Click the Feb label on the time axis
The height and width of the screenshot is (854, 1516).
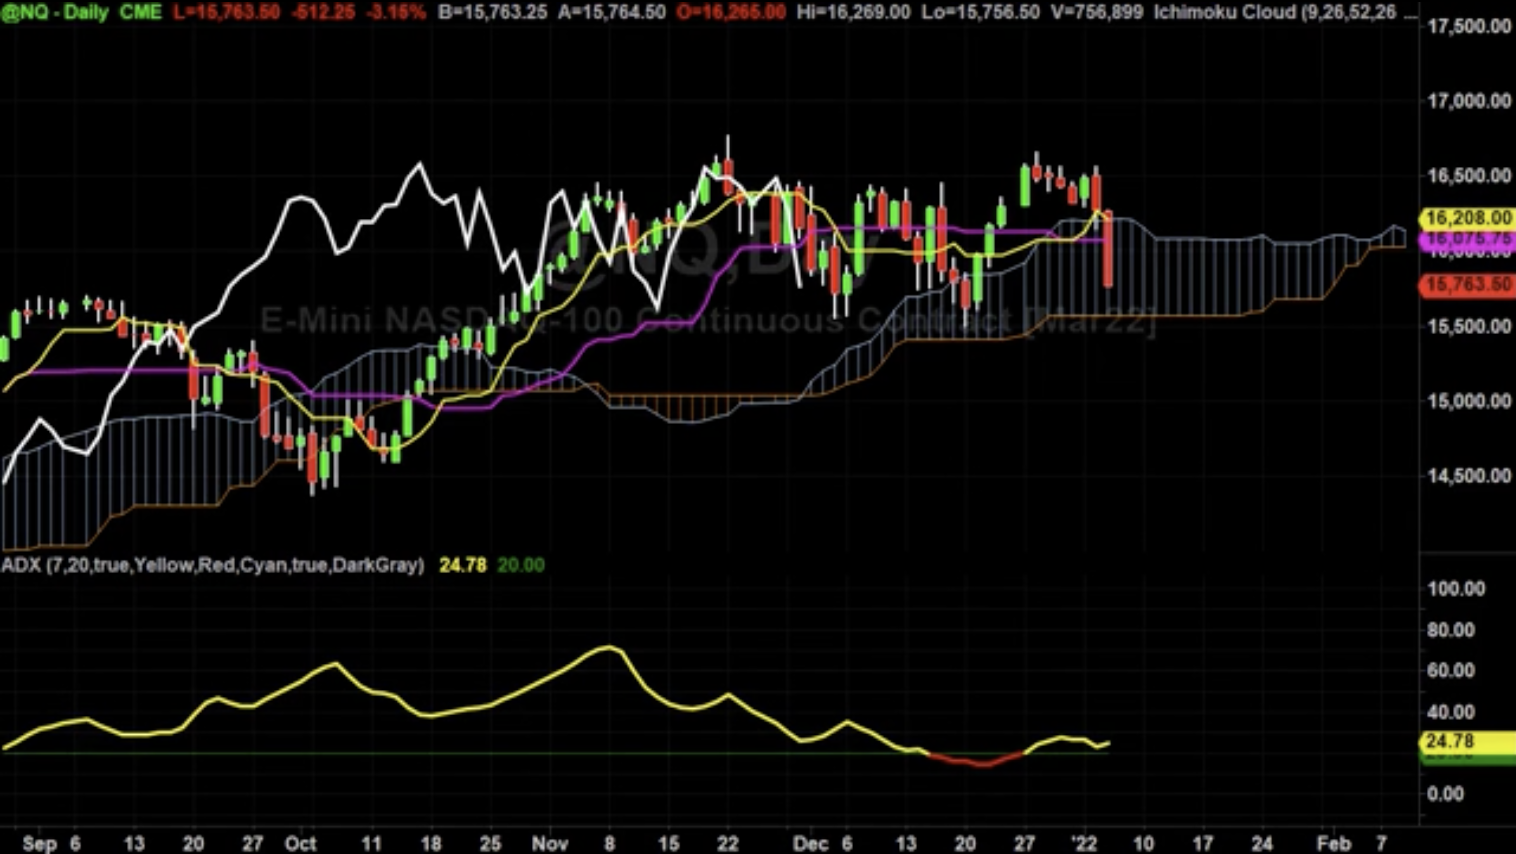1332,843
